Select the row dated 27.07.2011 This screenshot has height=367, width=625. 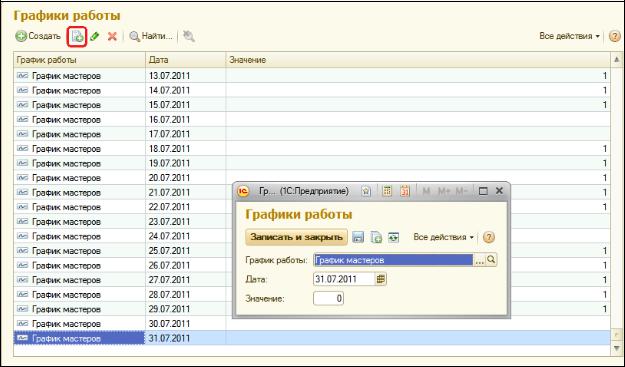click(x=312, y=280)
